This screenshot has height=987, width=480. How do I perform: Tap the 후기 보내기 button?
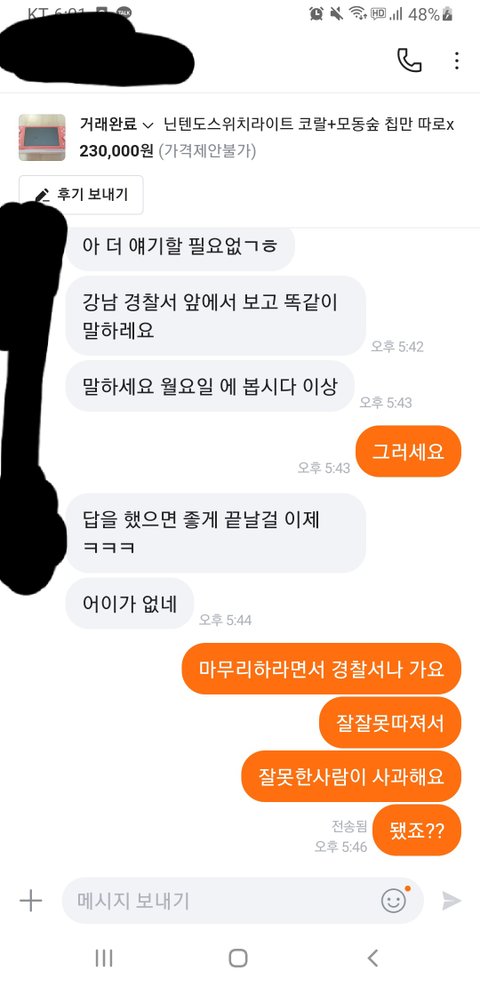point(81,195)
